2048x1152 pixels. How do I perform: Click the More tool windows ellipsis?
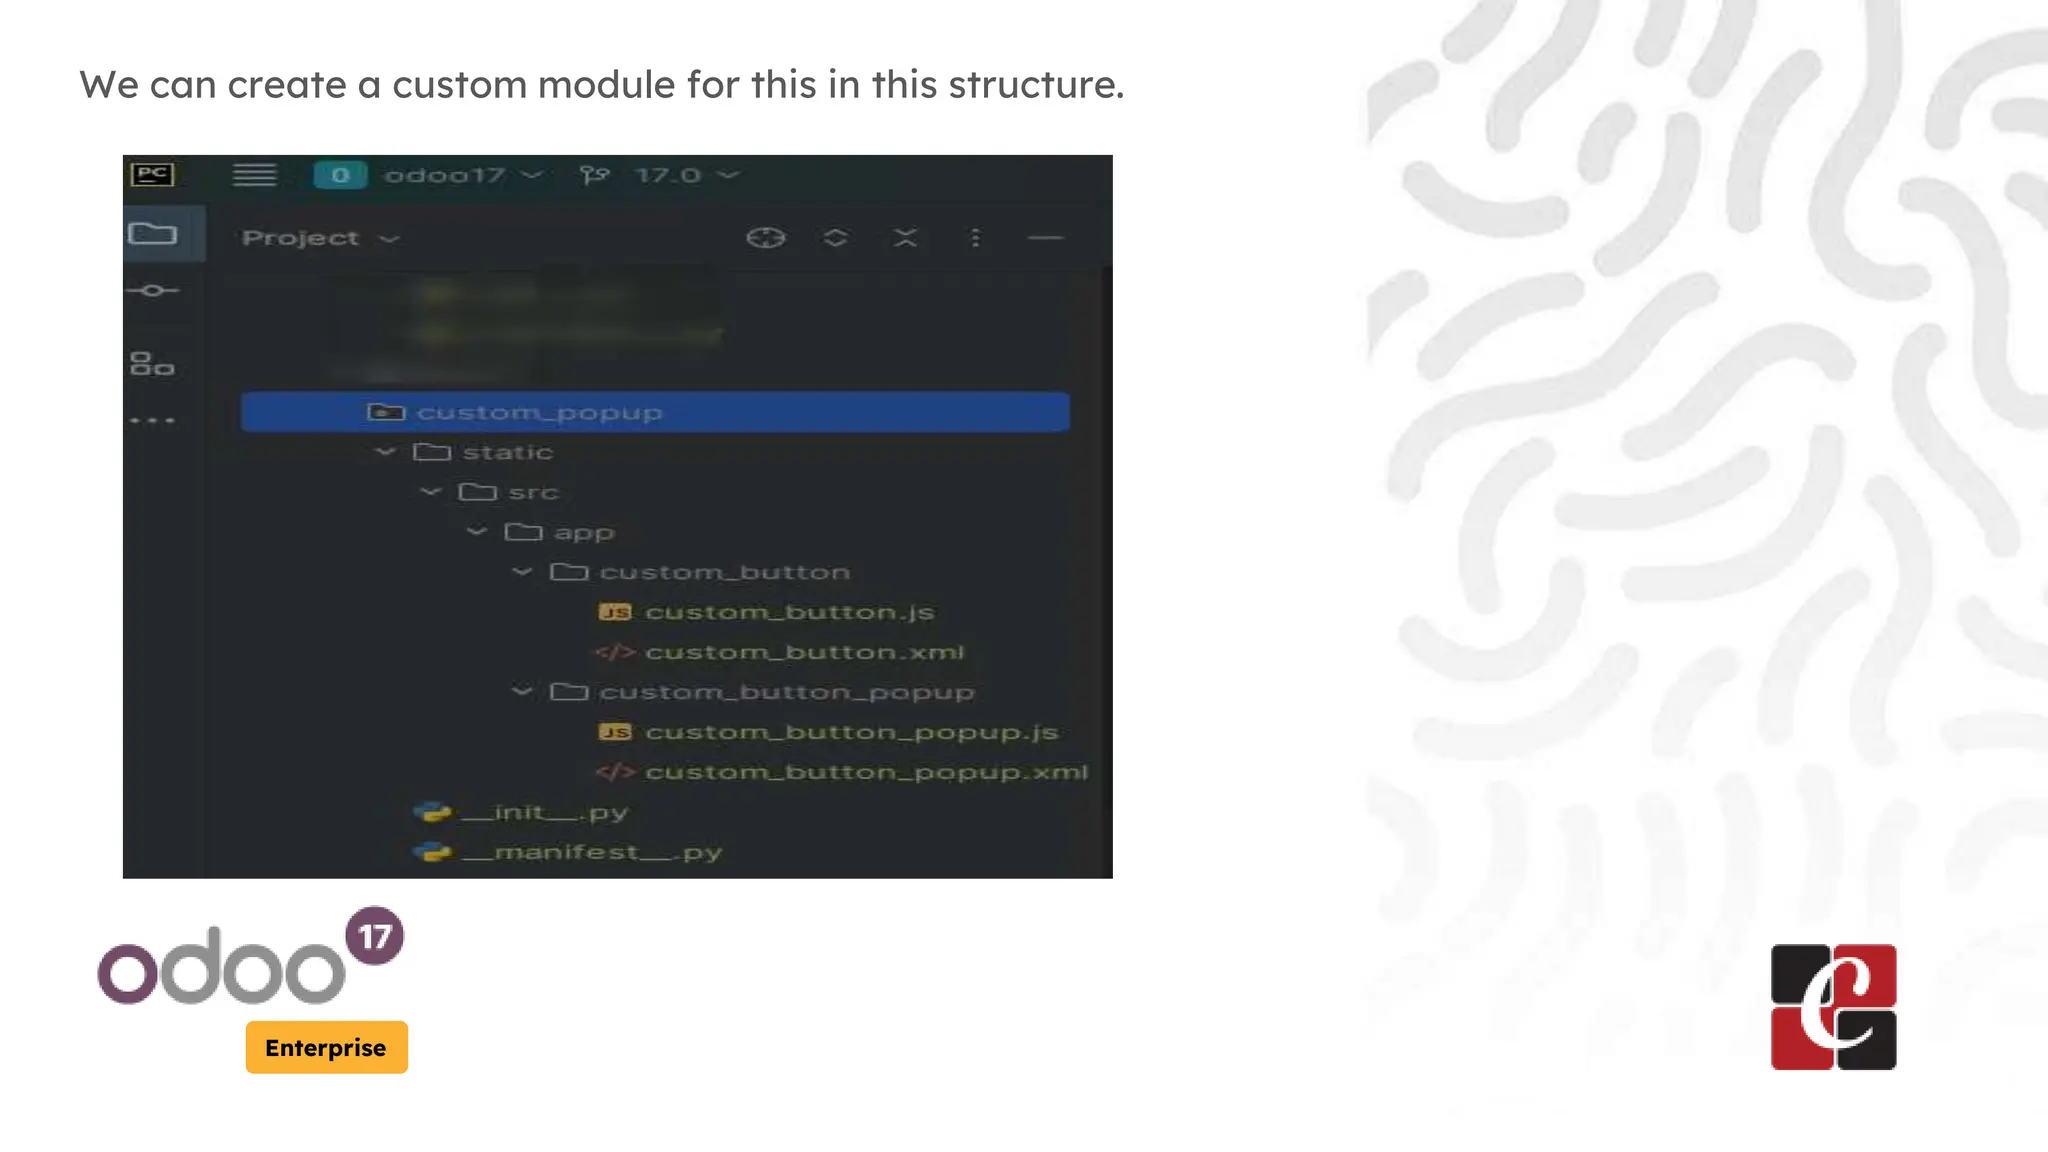pos(153,421)
